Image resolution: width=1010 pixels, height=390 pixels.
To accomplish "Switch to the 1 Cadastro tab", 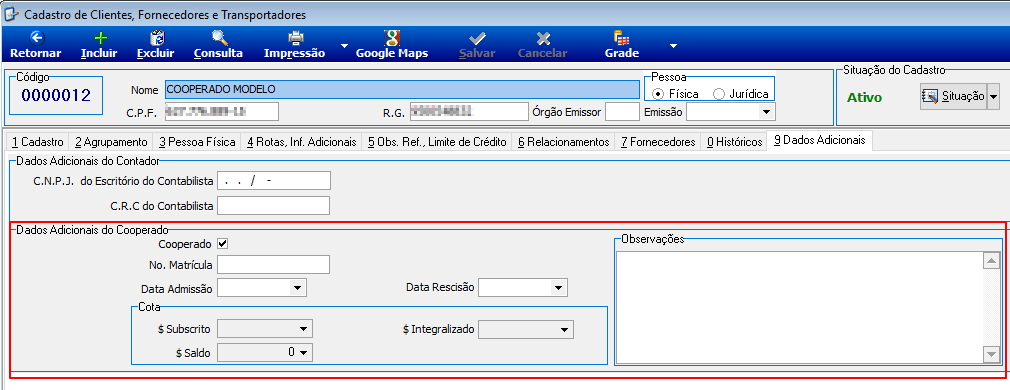I will [37, 142].
